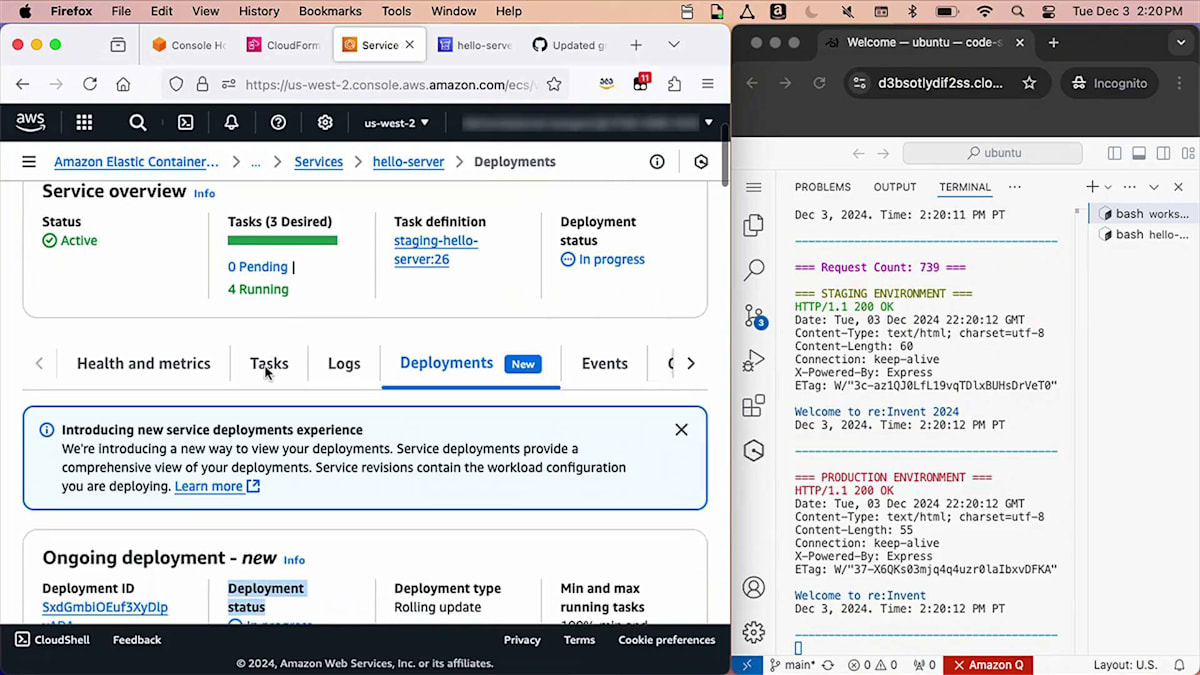1200x675 pixels.
Task: Reload the page in Firefox
Action: [x=90, y=84]
